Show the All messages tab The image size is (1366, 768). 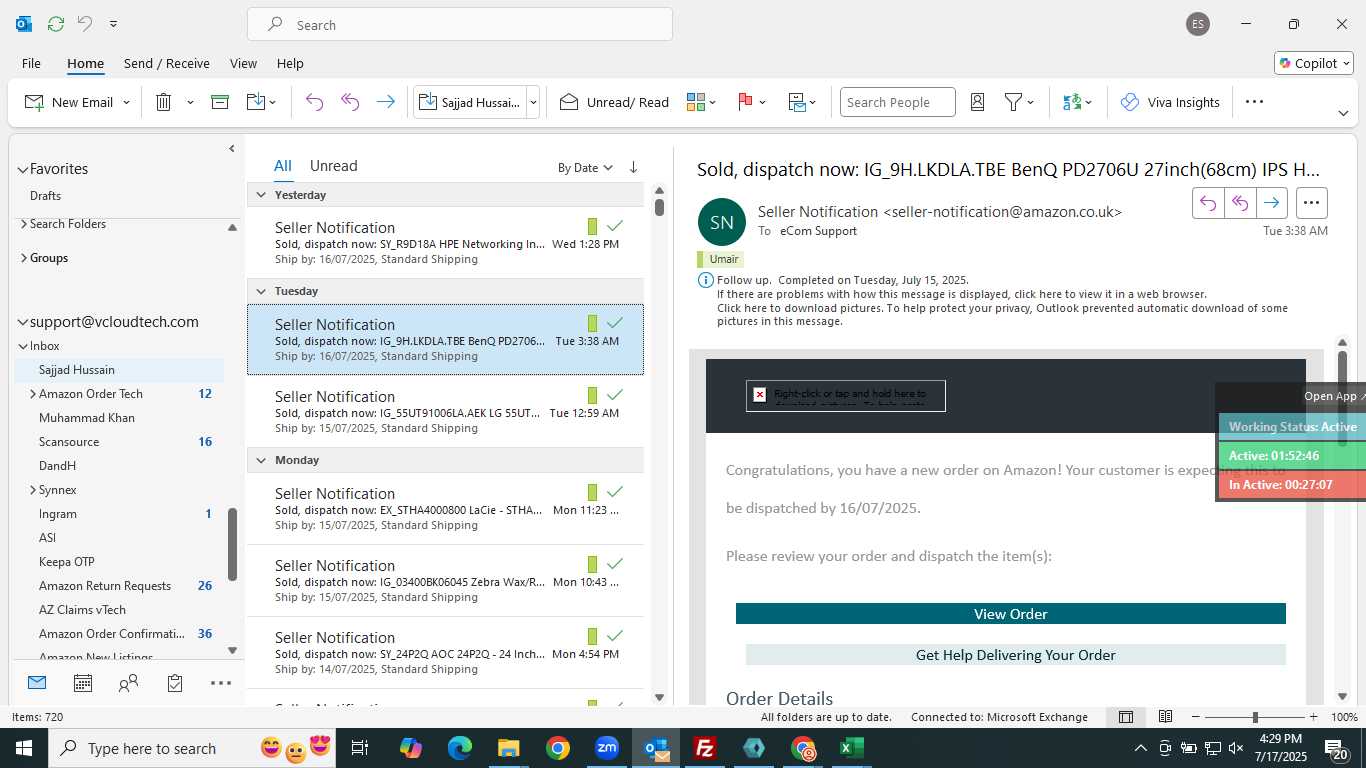tap(283, 166)
